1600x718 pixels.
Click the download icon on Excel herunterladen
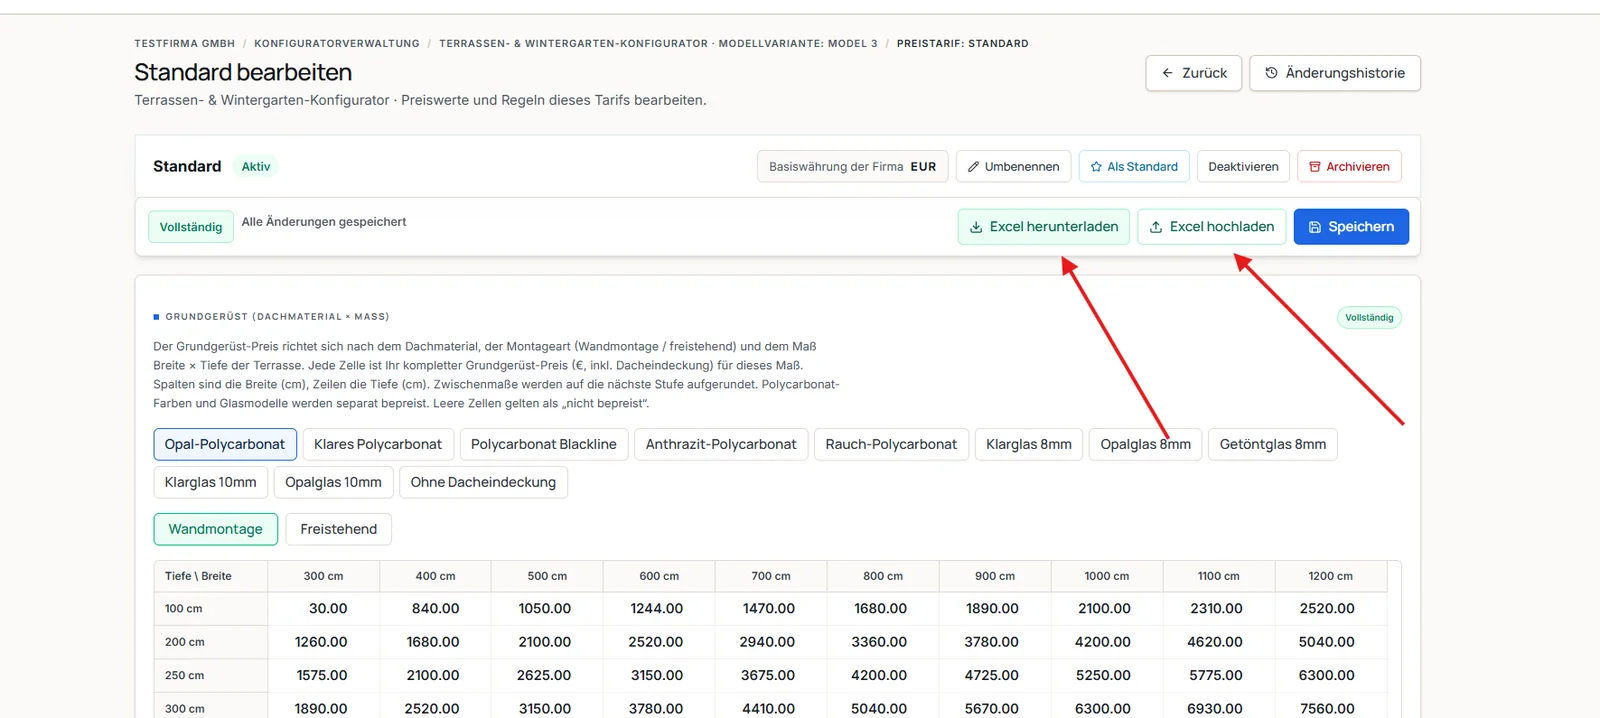[x=976, y=227]
